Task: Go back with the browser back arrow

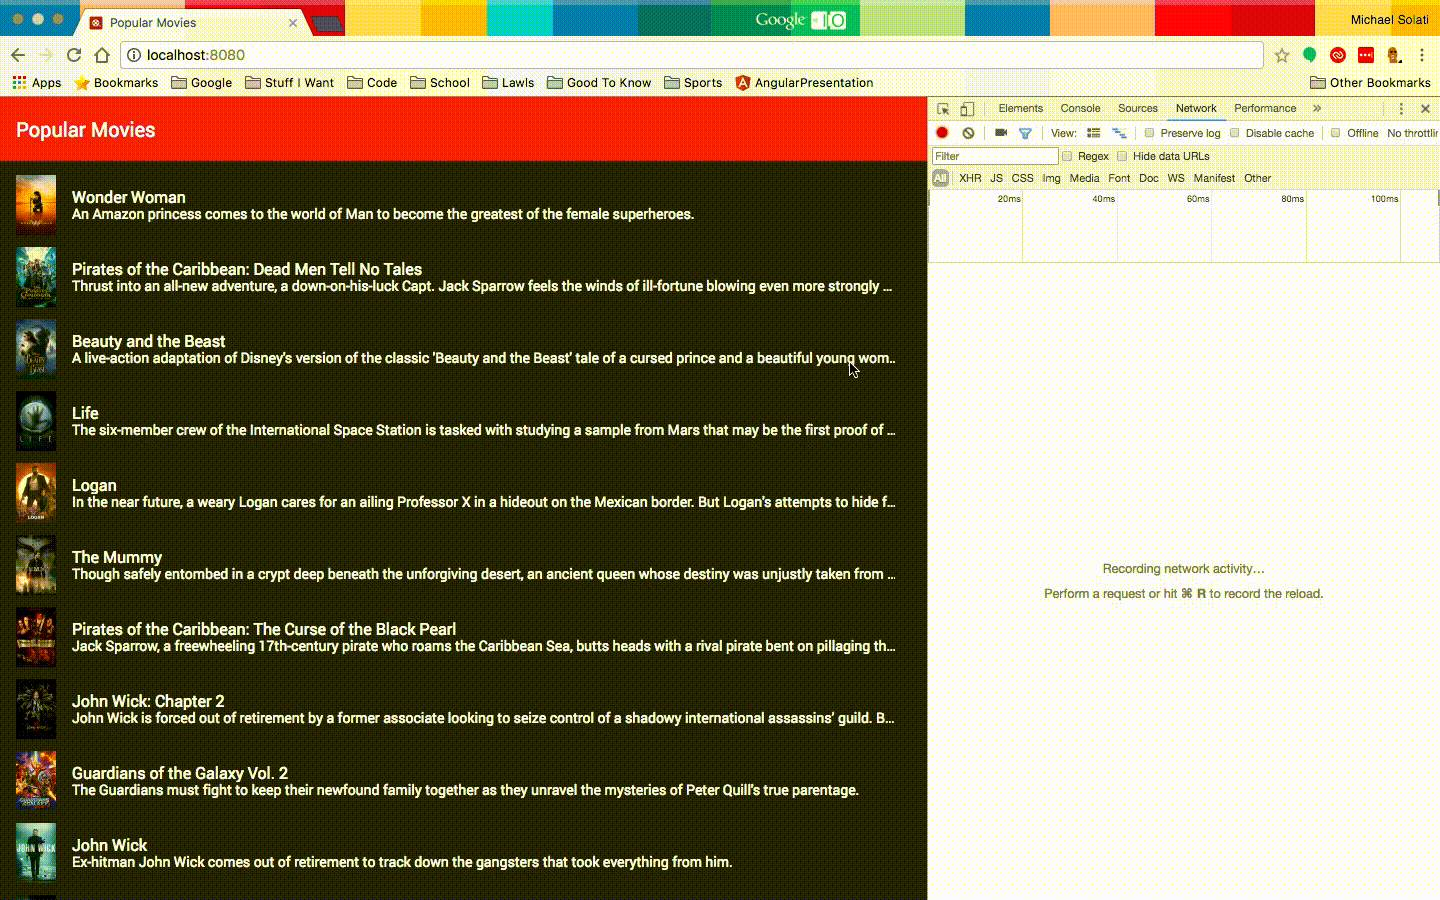Action: click(18, 55)
